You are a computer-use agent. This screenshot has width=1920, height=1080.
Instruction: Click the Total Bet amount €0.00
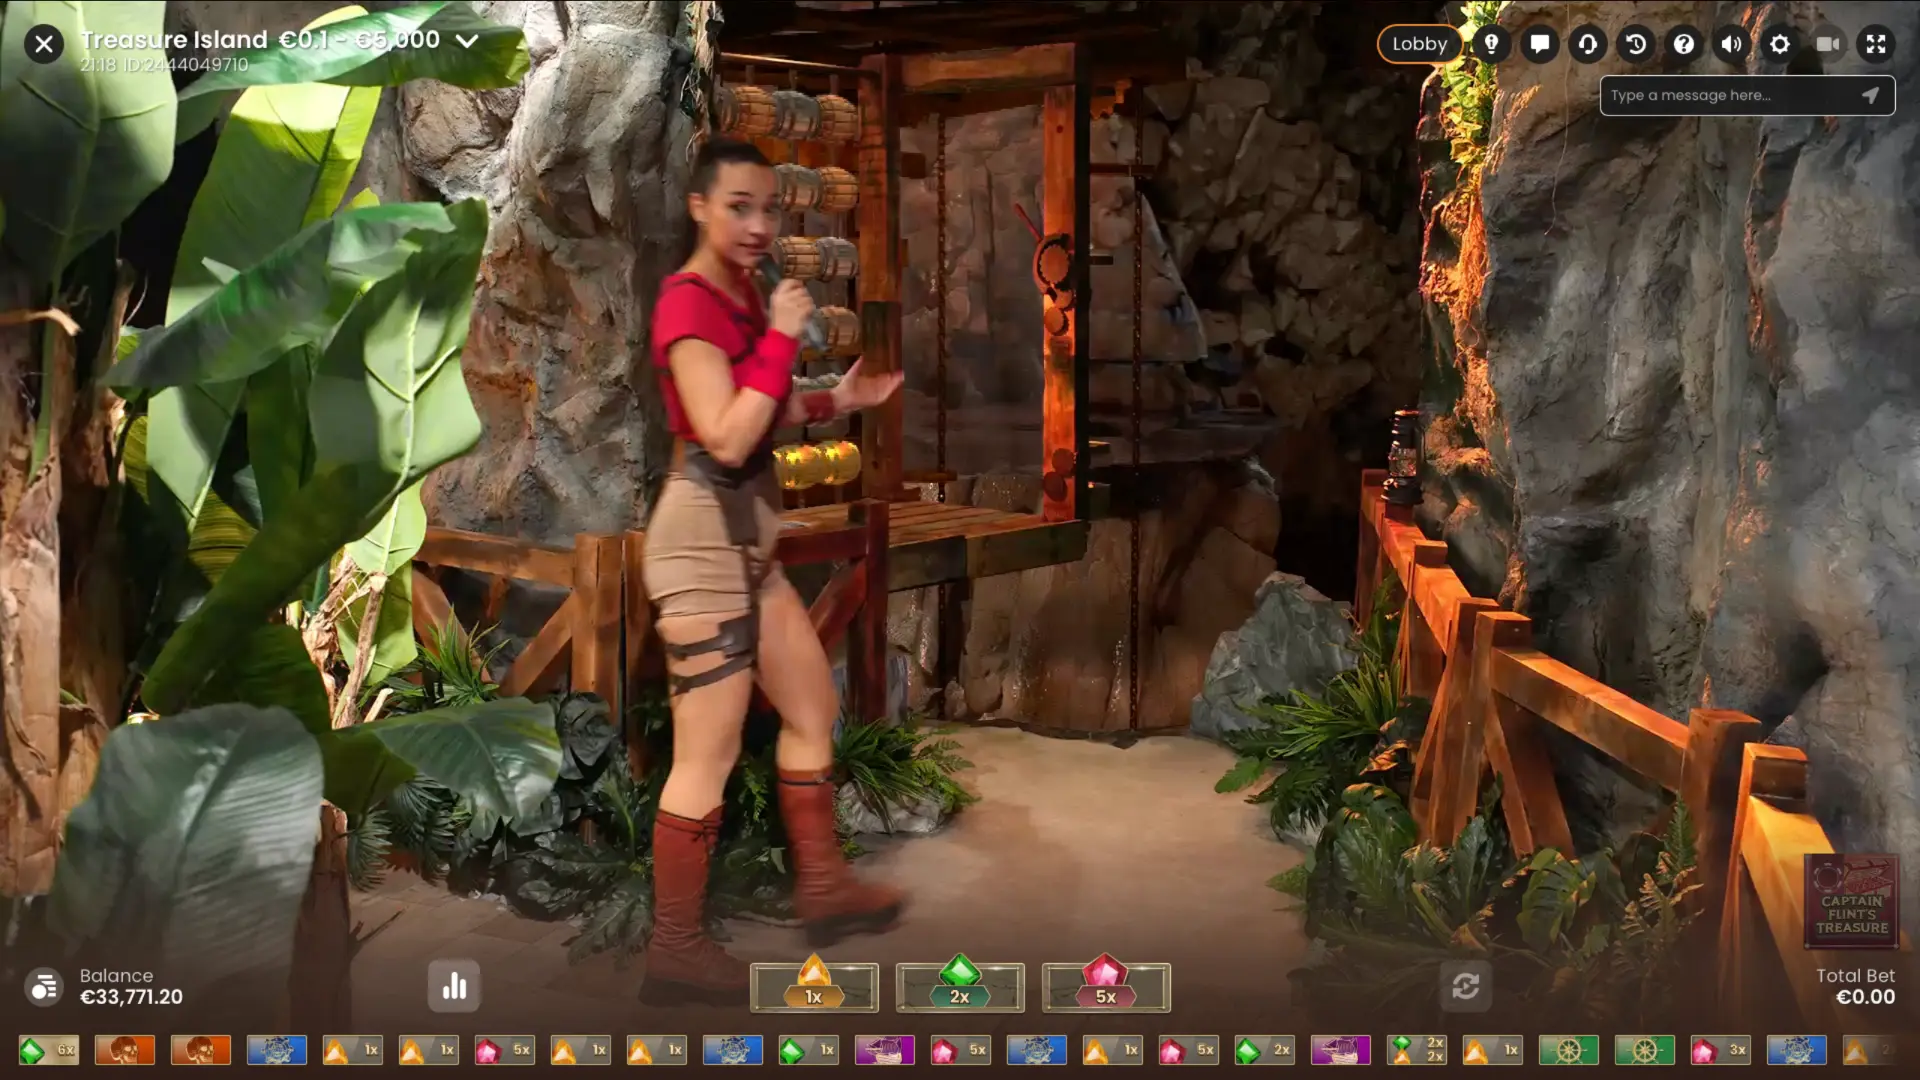pos(1865,997)
